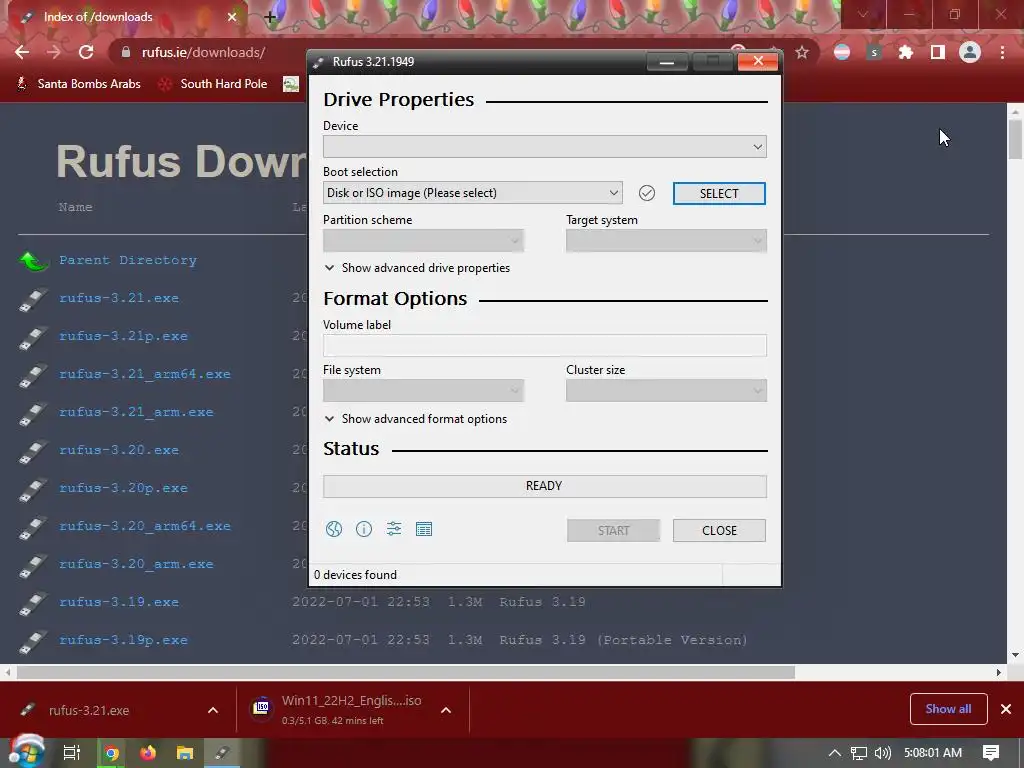The height and width of the screenshot is (768, 1024).
Task: Open the Device dropdown in Rufus
Action: tap(545, 146)
